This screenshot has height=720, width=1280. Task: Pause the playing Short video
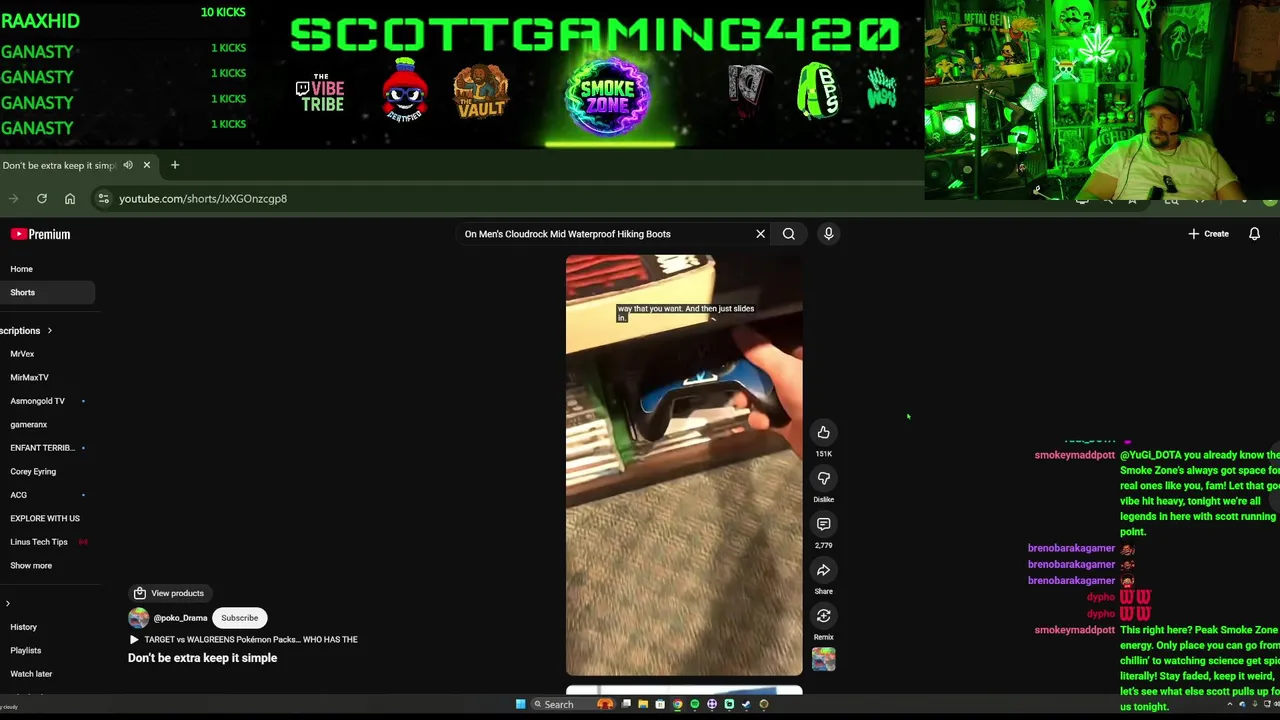[x=684, y=465]
